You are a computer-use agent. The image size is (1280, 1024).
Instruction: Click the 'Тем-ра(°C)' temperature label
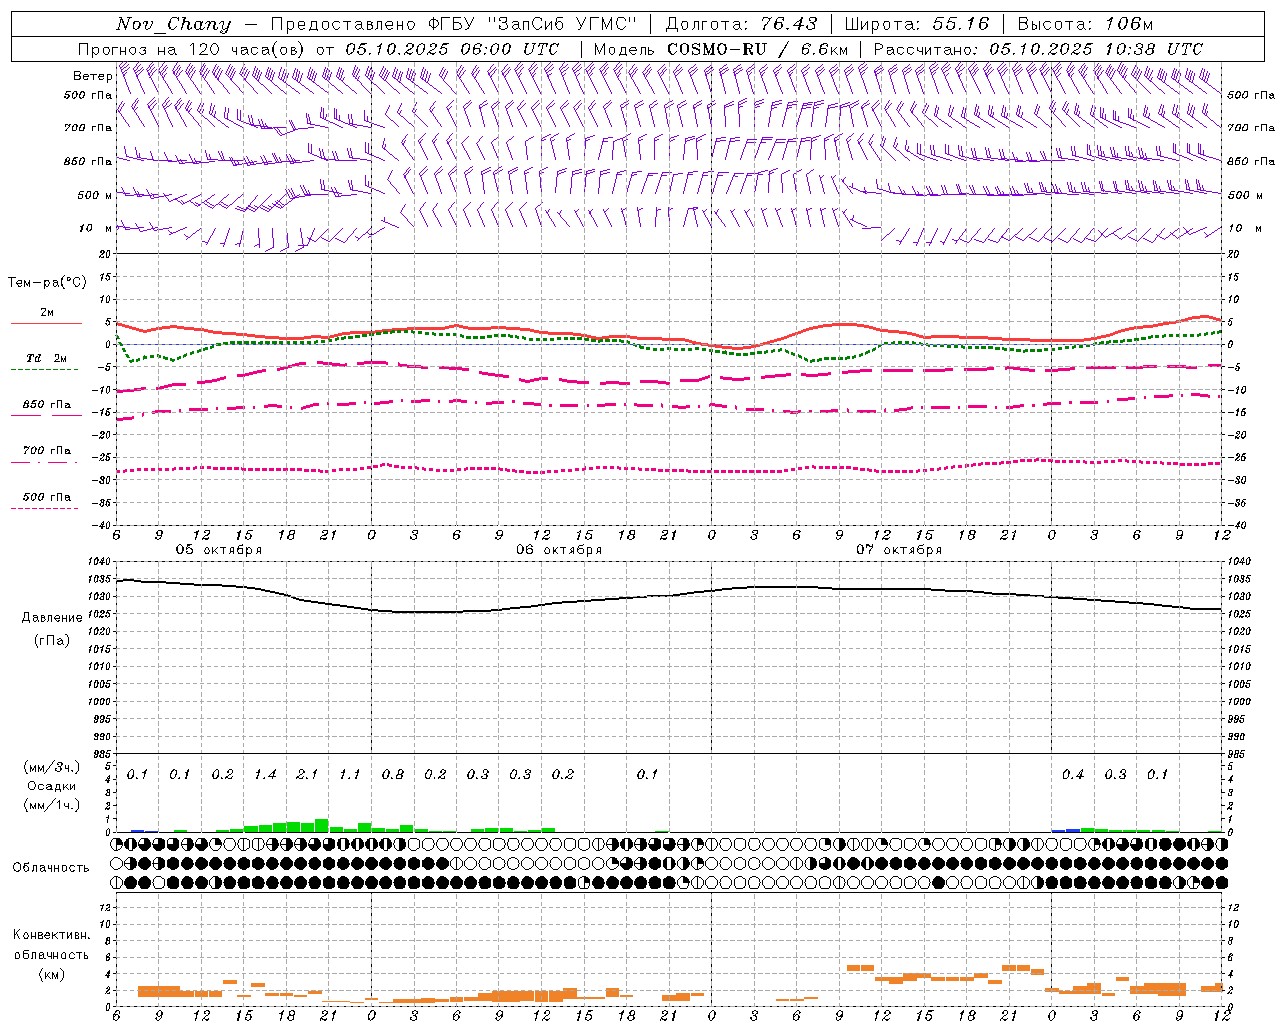pyautogui.click(x=47, y=283)
